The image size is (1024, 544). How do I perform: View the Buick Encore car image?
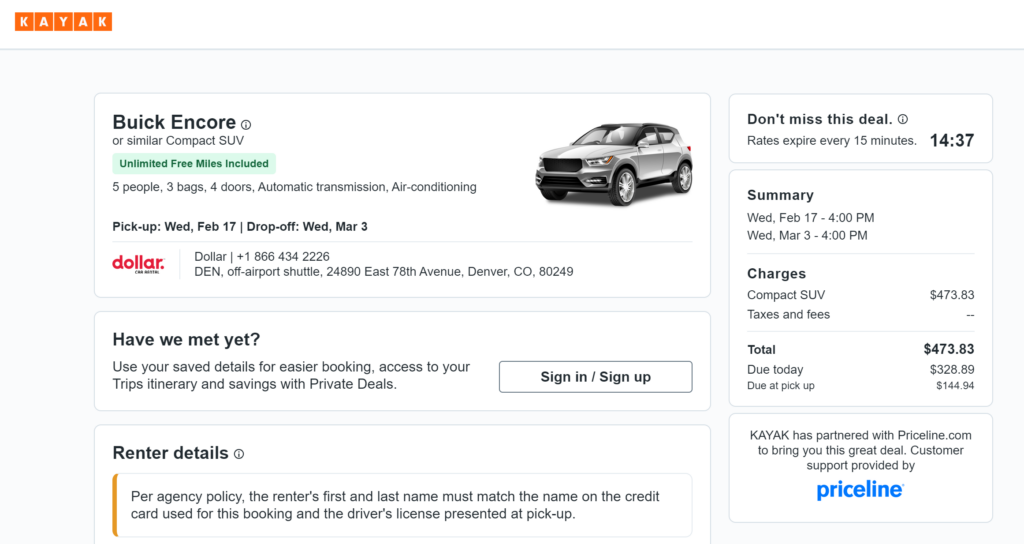tap(614, 164)
